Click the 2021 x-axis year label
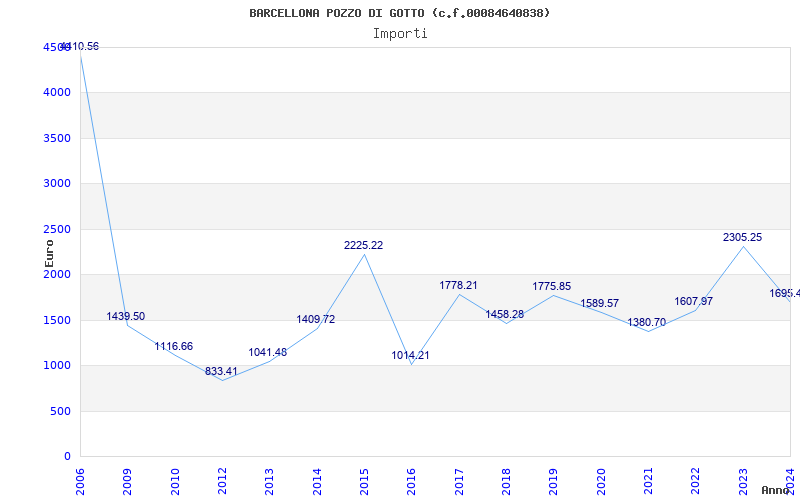 click(648, 481)
